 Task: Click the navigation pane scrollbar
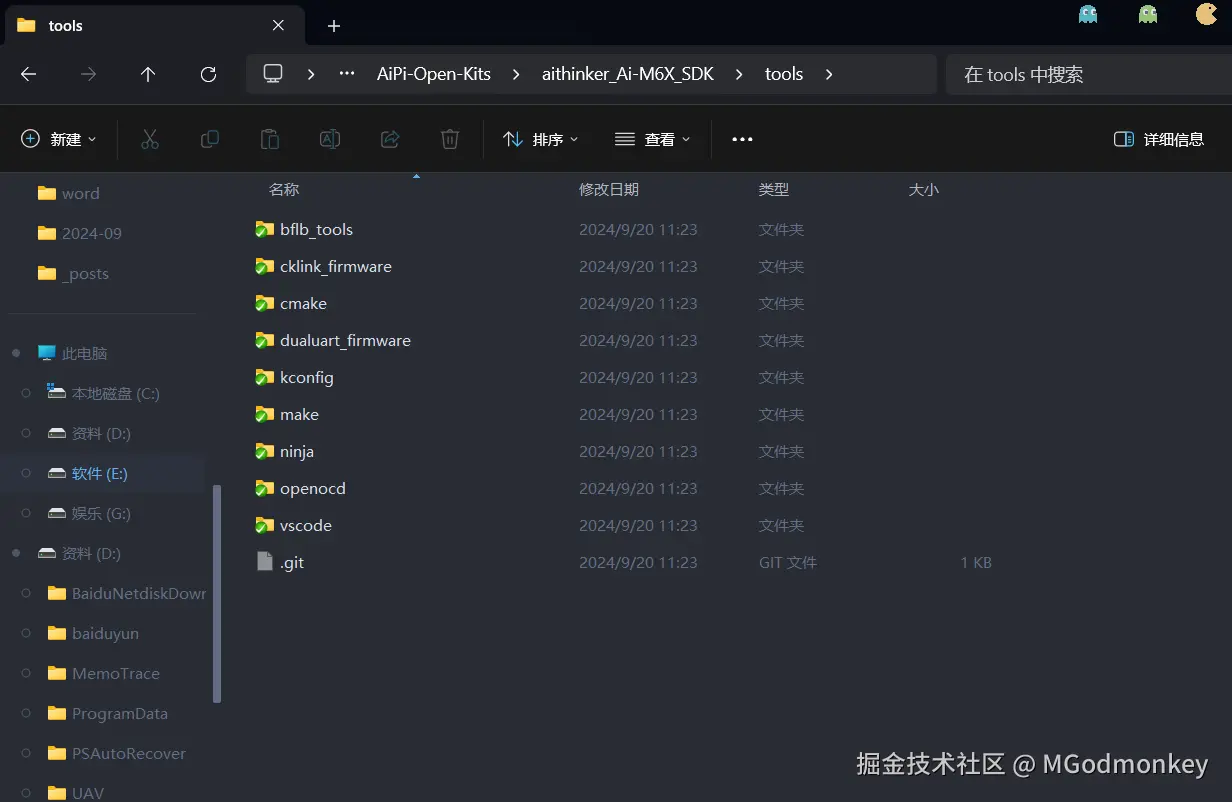pyautogui.click(x=217, y=594)
